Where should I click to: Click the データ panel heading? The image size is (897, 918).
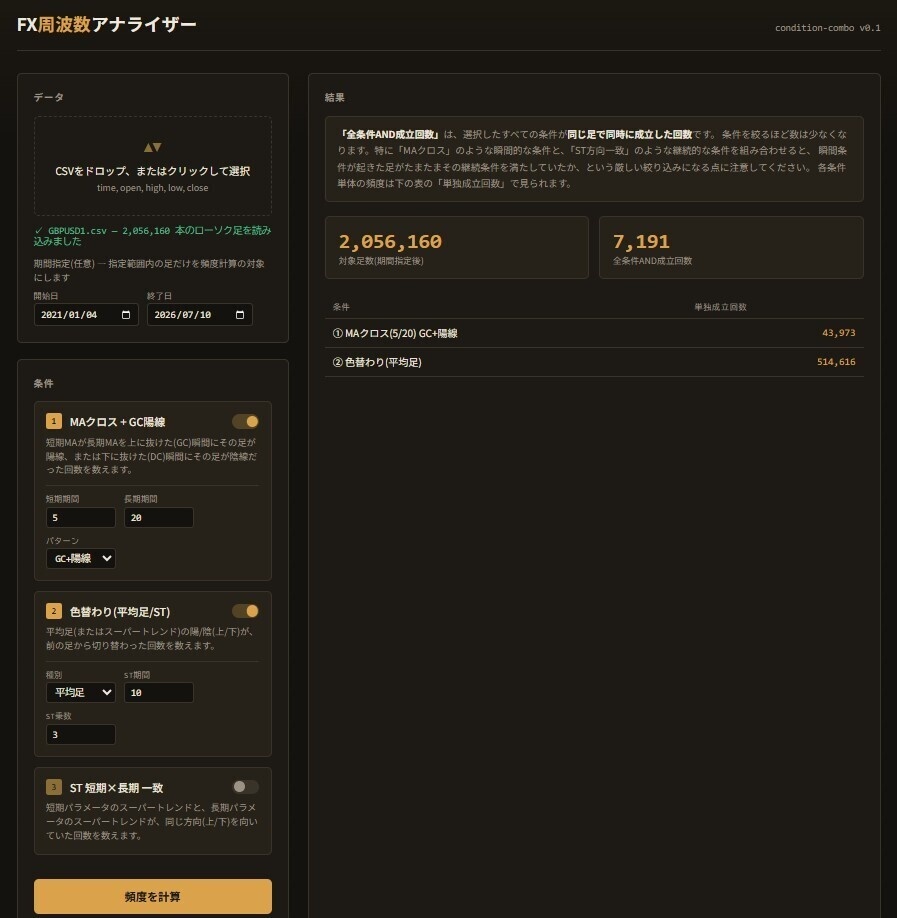click(49, 97)
